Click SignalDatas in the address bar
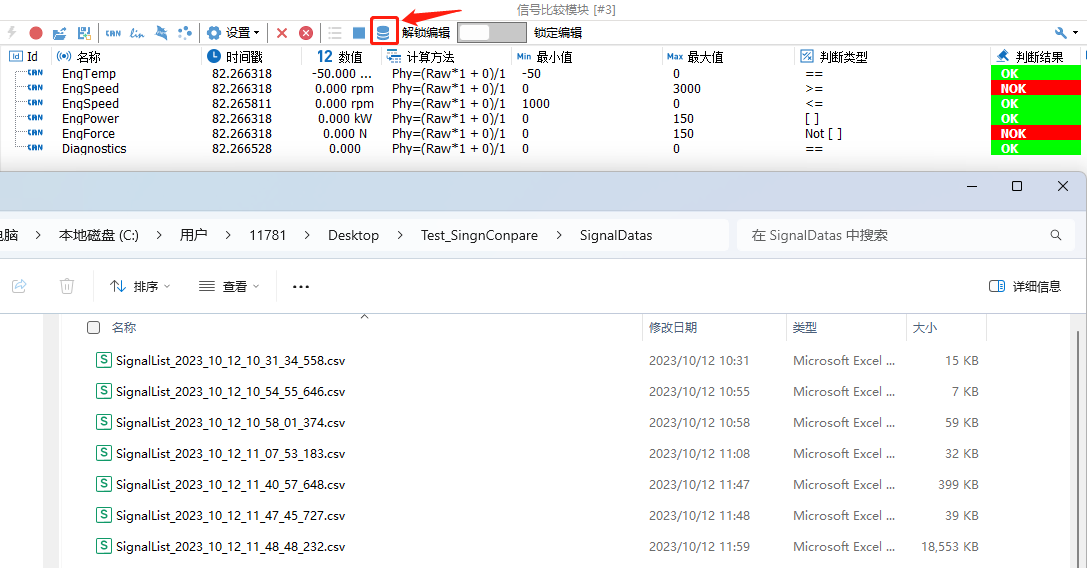Viewport: 1087px width, 568px height. click(x=616, y=235)
